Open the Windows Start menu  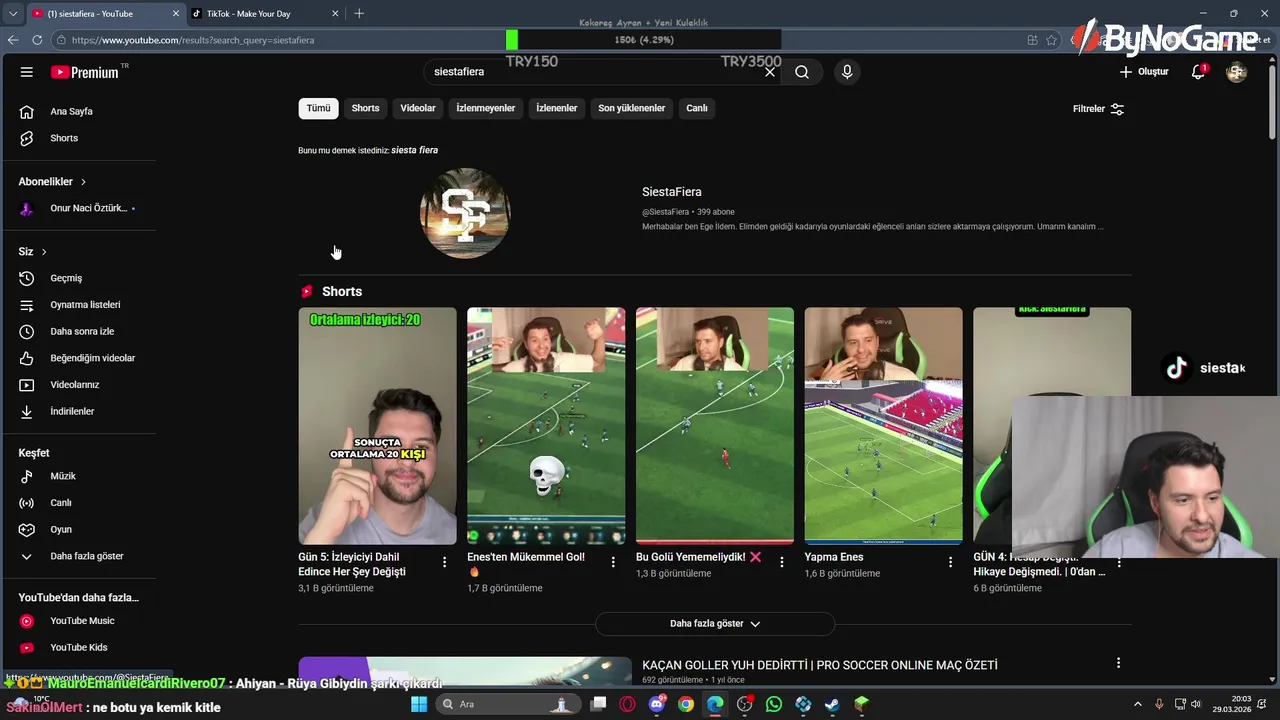tap(419, 704)
